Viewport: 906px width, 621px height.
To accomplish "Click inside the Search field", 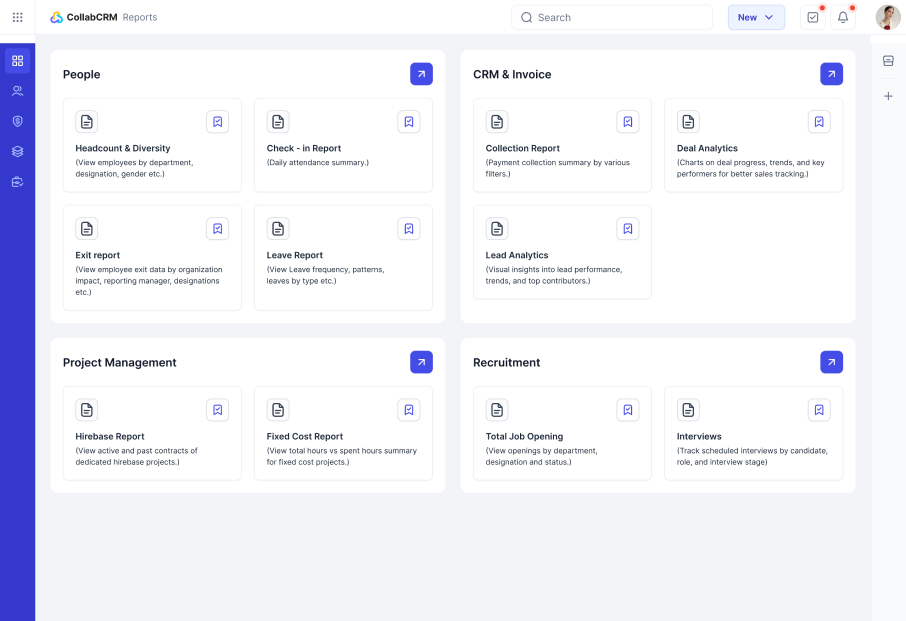I will tap(612, 17).
